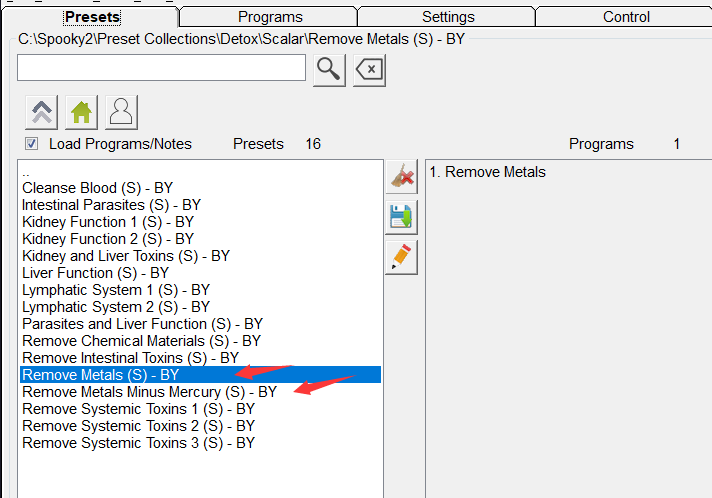Select Cleanse Blood (S) - BY preset
Image resolution: width=712 pixels, height=498 pixels.
[97, 188]
